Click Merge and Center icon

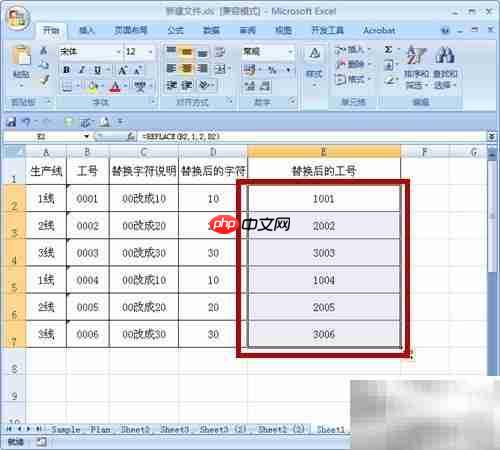point(220,69)
